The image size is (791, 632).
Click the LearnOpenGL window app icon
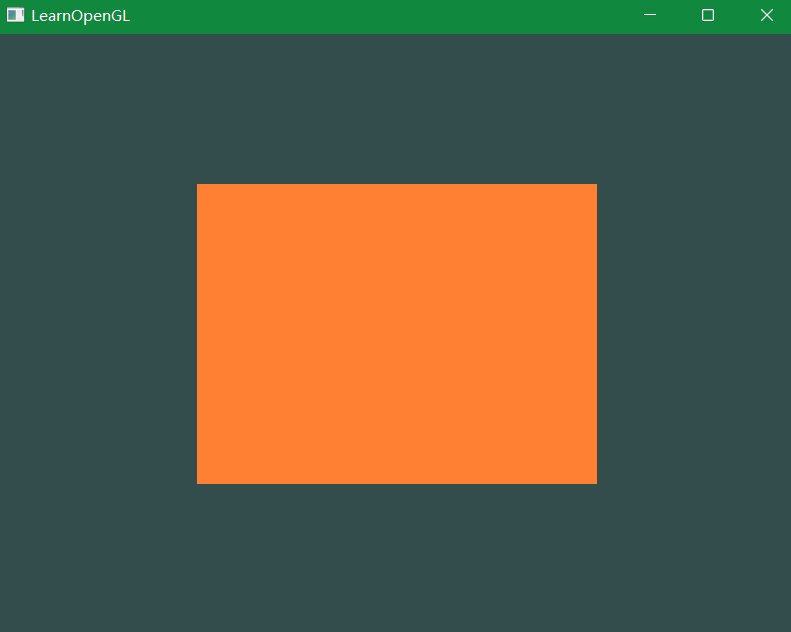(x=15, y=15)
